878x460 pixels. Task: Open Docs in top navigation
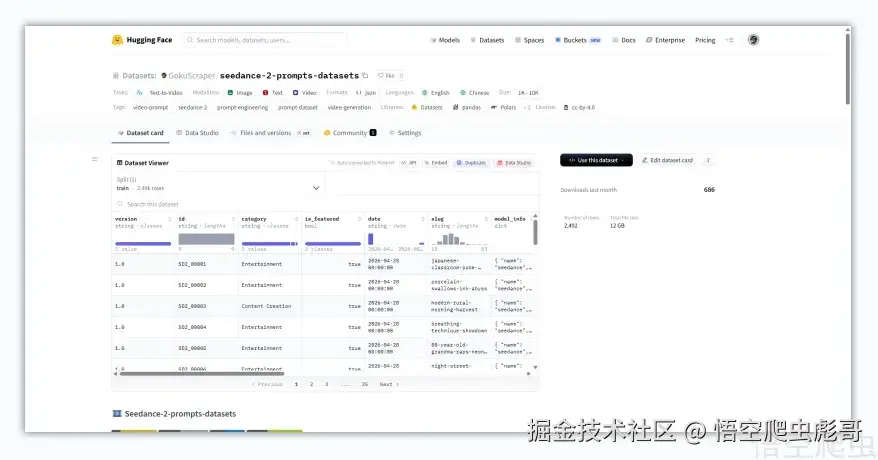[x=624, y=40]
